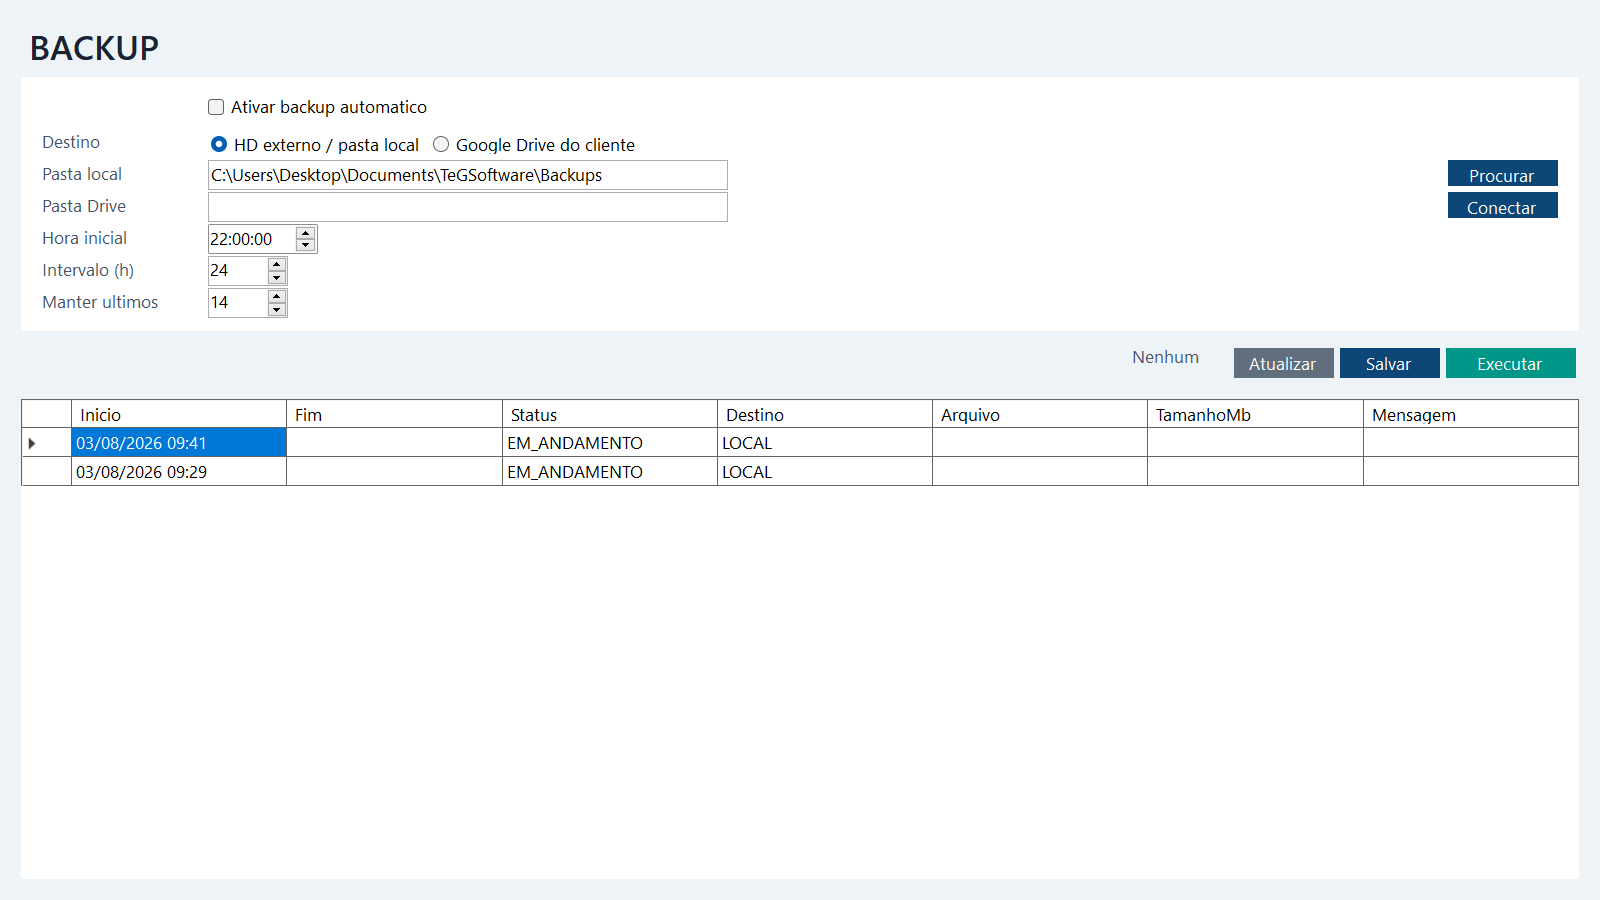Image resolution: width=1600 pixels, height=900 pixels.
Task: Click the Executar button
Action: [1510, 363]
